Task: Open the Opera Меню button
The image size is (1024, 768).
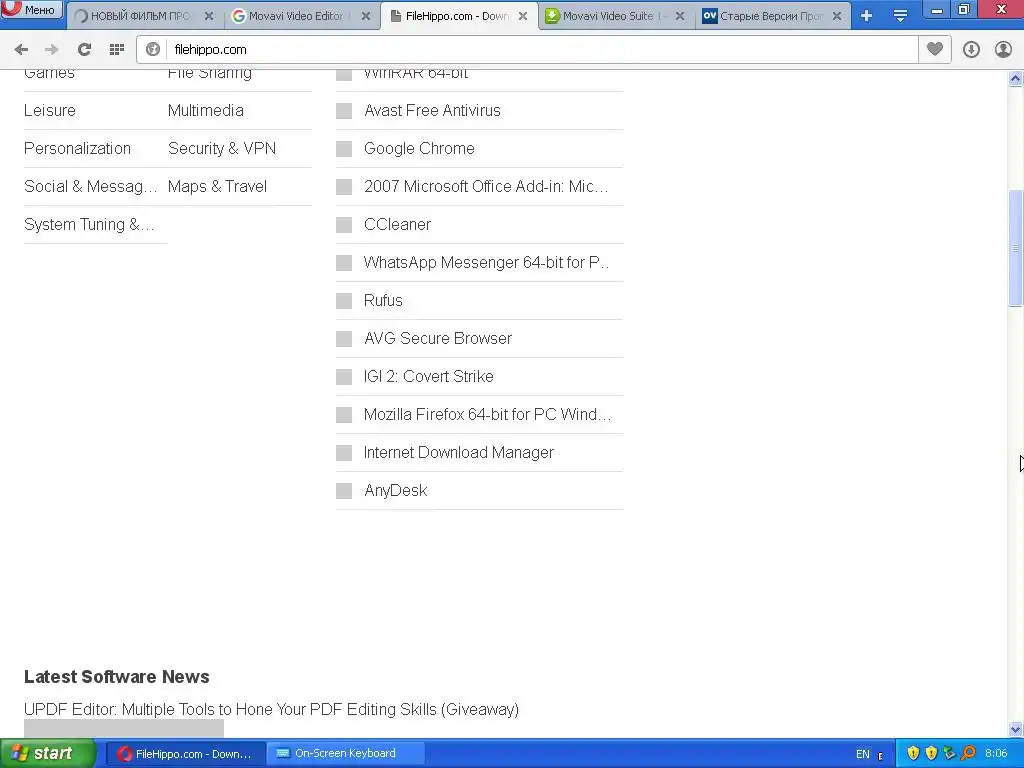Action: pos(32,10)
